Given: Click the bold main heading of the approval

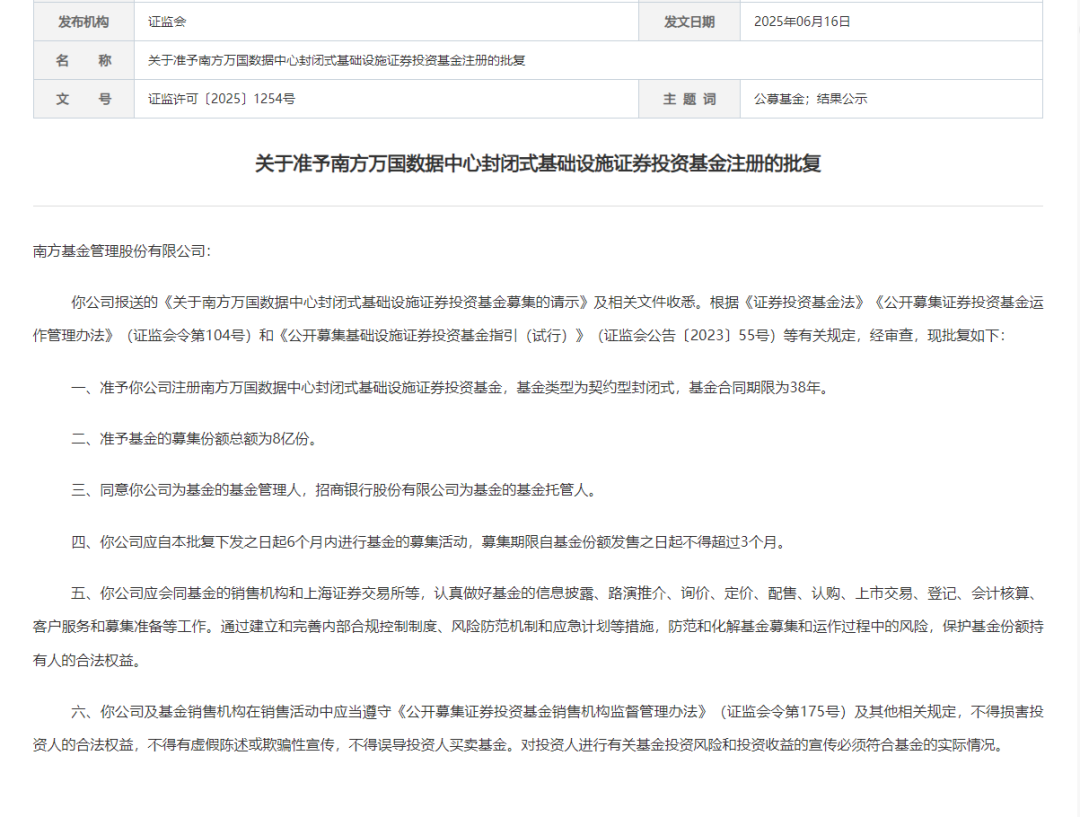Looking at the screenshot, I should [538, 164].
